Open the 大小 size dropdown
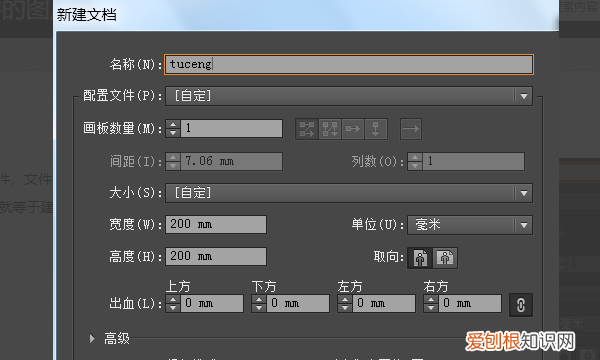600x360 pixels. pos(349,193)
